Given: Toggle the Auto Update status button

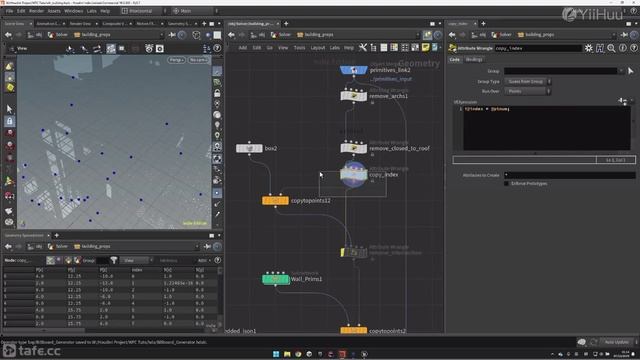Looking at the screenshot, I should click(616, 342).
